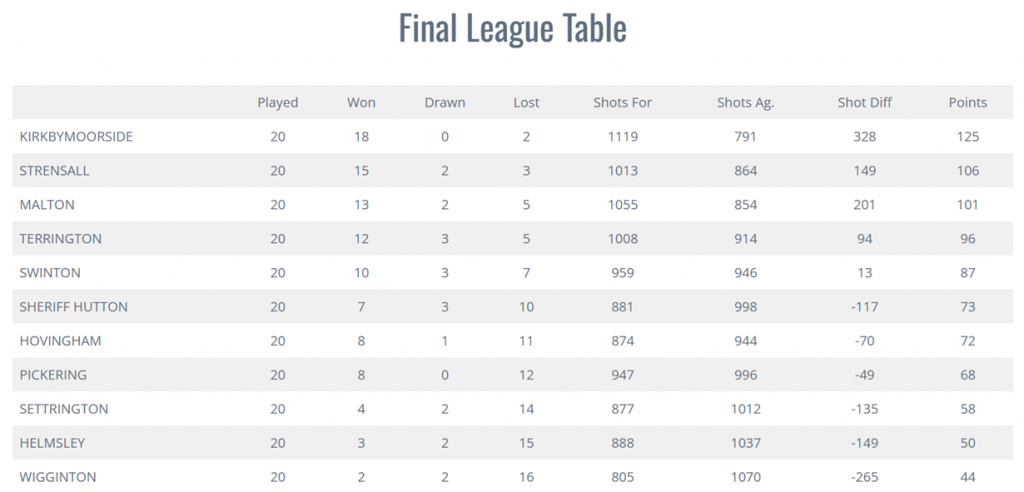Click the PICKERING team name
1024x492 pixels.
52,374
